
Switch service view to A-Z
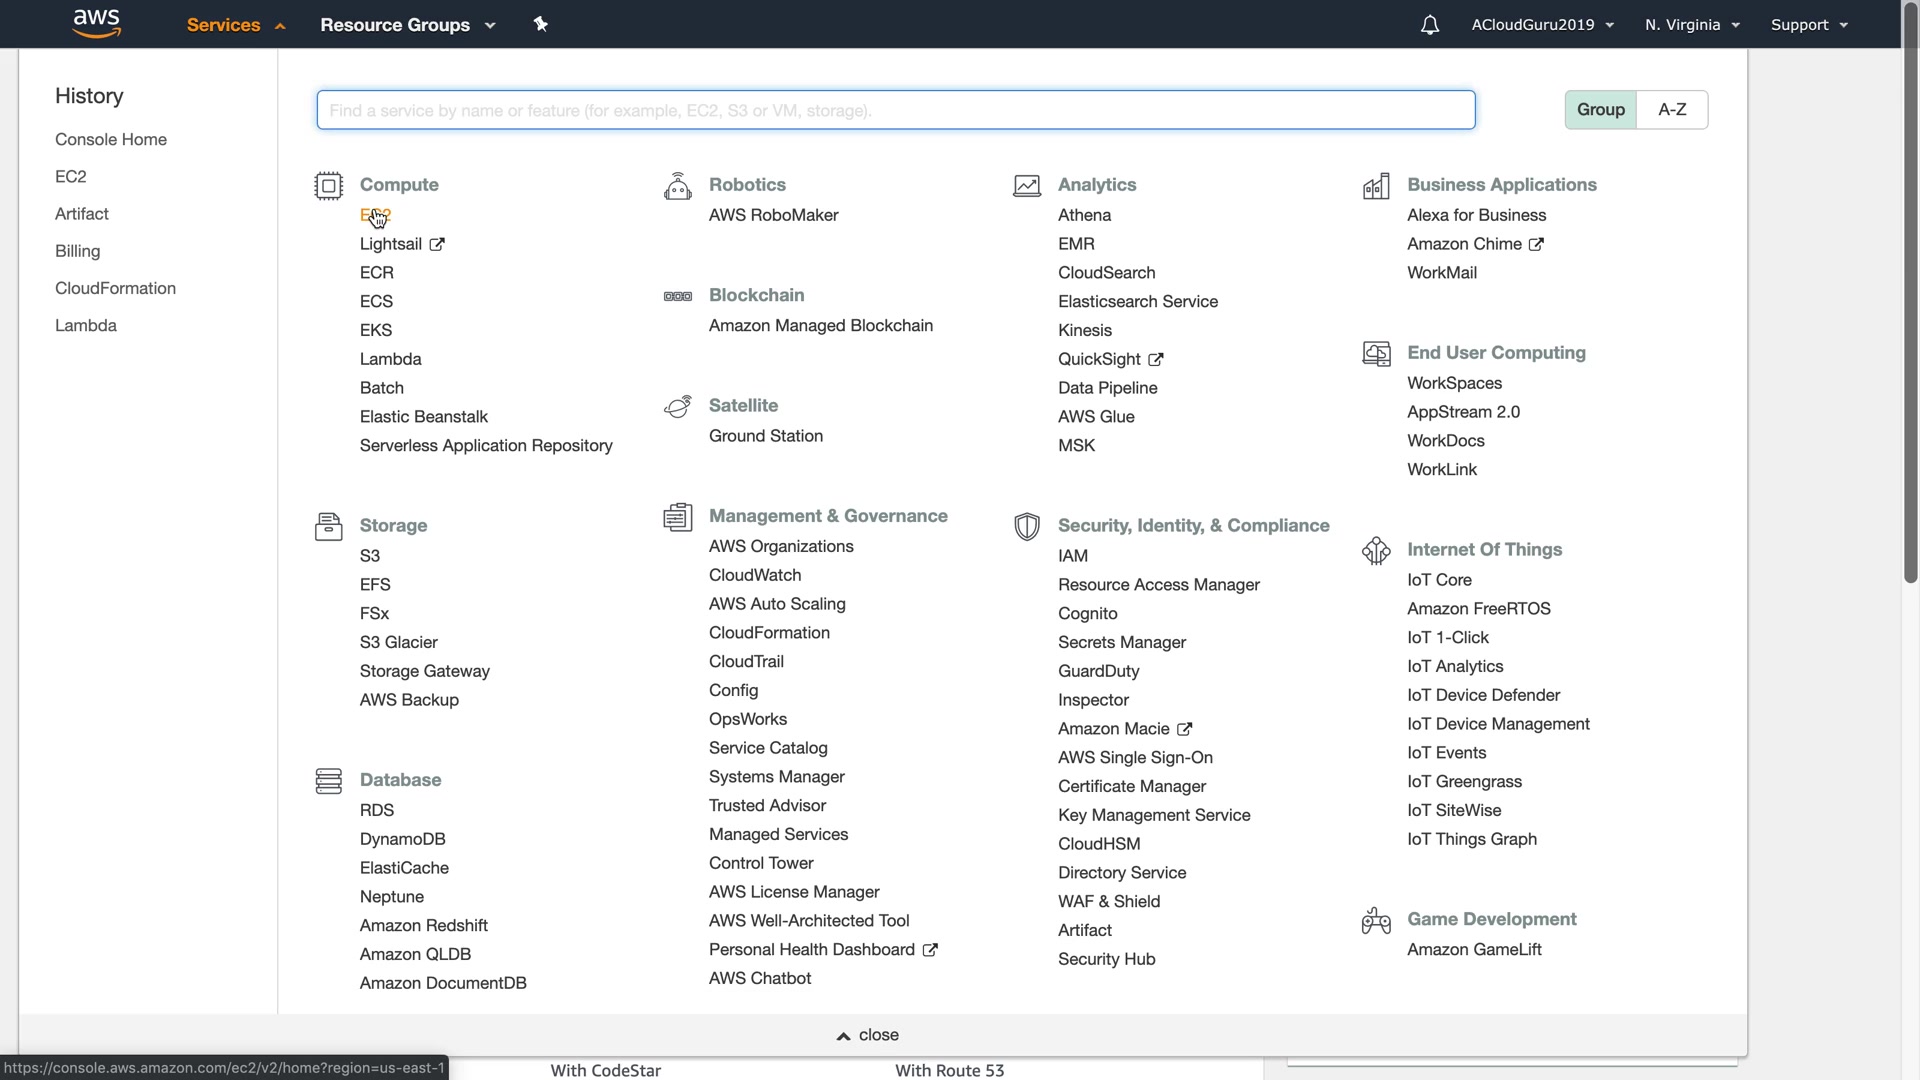[1672, 110]
